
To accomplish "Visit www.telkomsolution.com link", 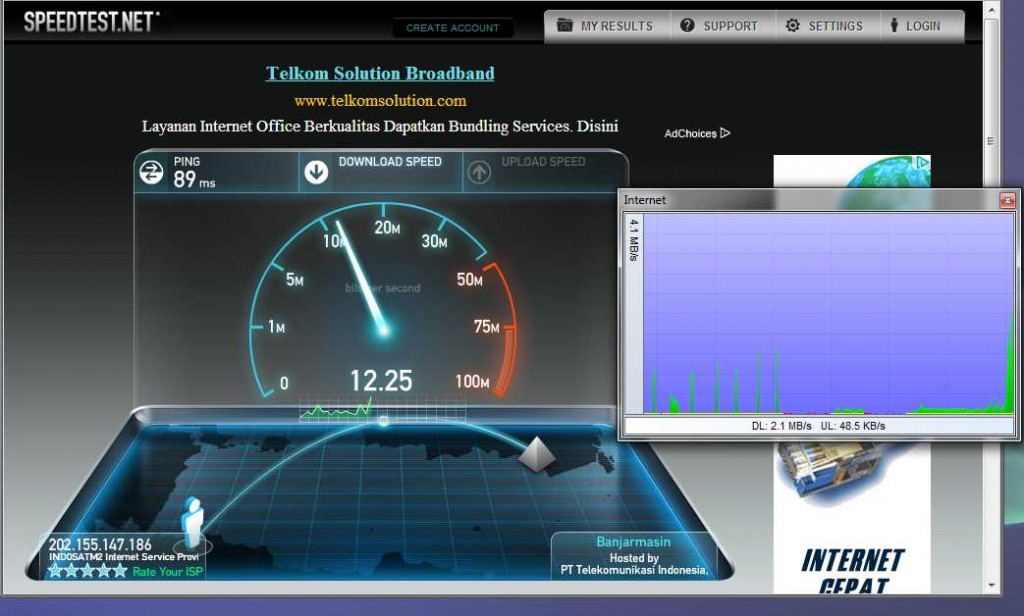I will tap(380, 101).
